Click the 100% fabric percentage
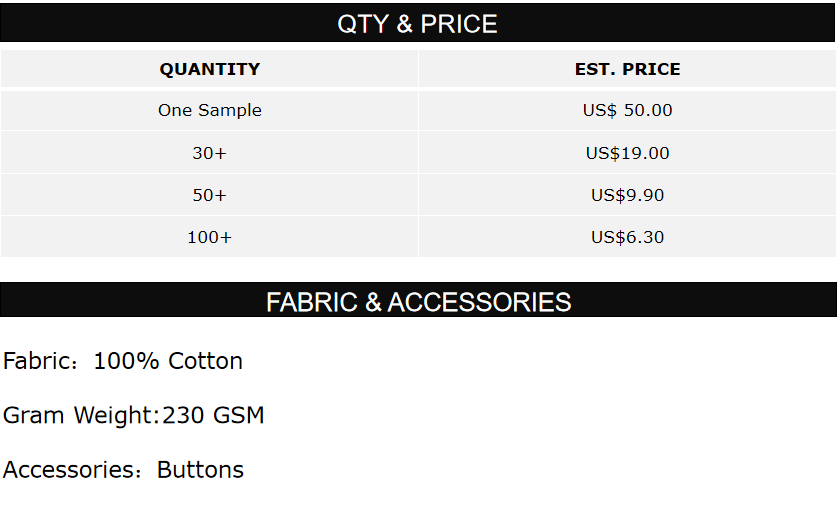This screenshot has height=510, width=840. pos(126,361)
